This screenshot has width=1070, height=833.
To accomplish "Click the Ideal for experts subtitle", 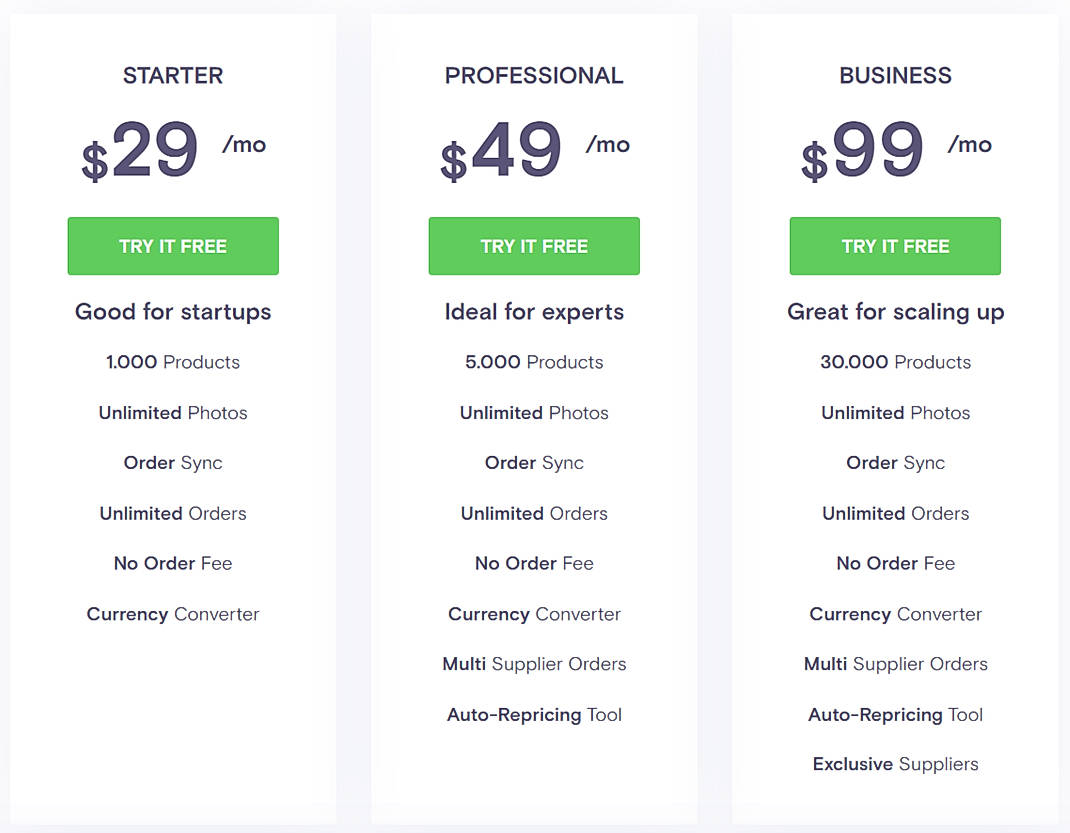I will pyautogui.click(x=533, y=311).
